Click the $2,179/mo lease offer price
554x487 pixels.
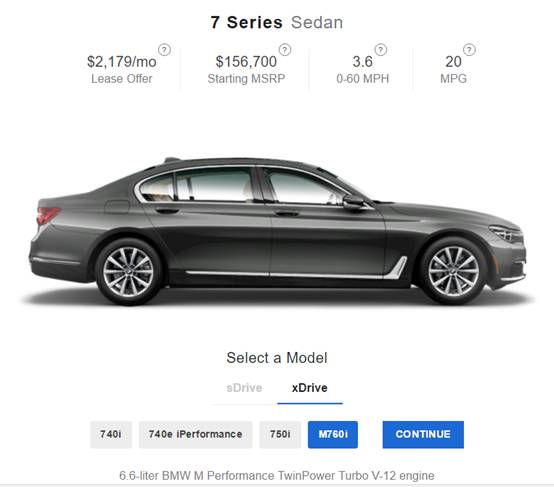tap(122, 62)
